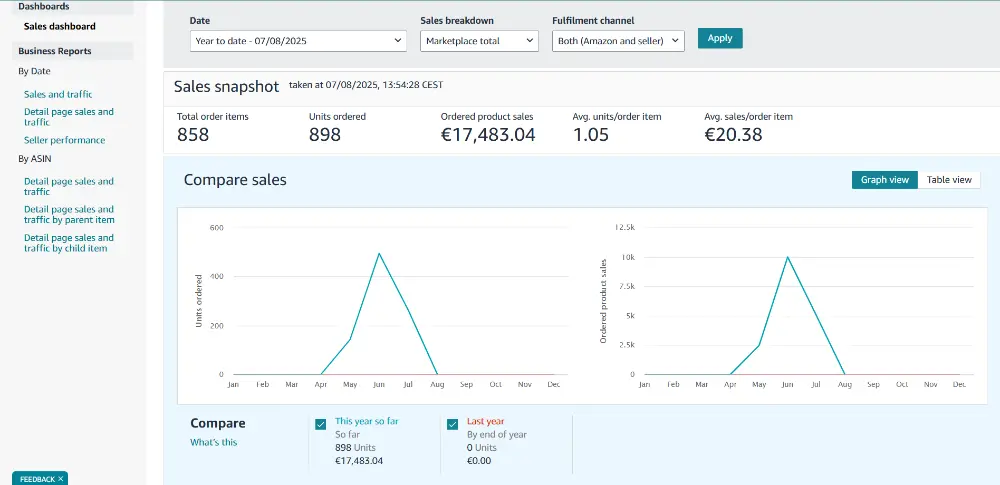Switch to Table view
The image size is (1000, 485).
pos(949,180)
